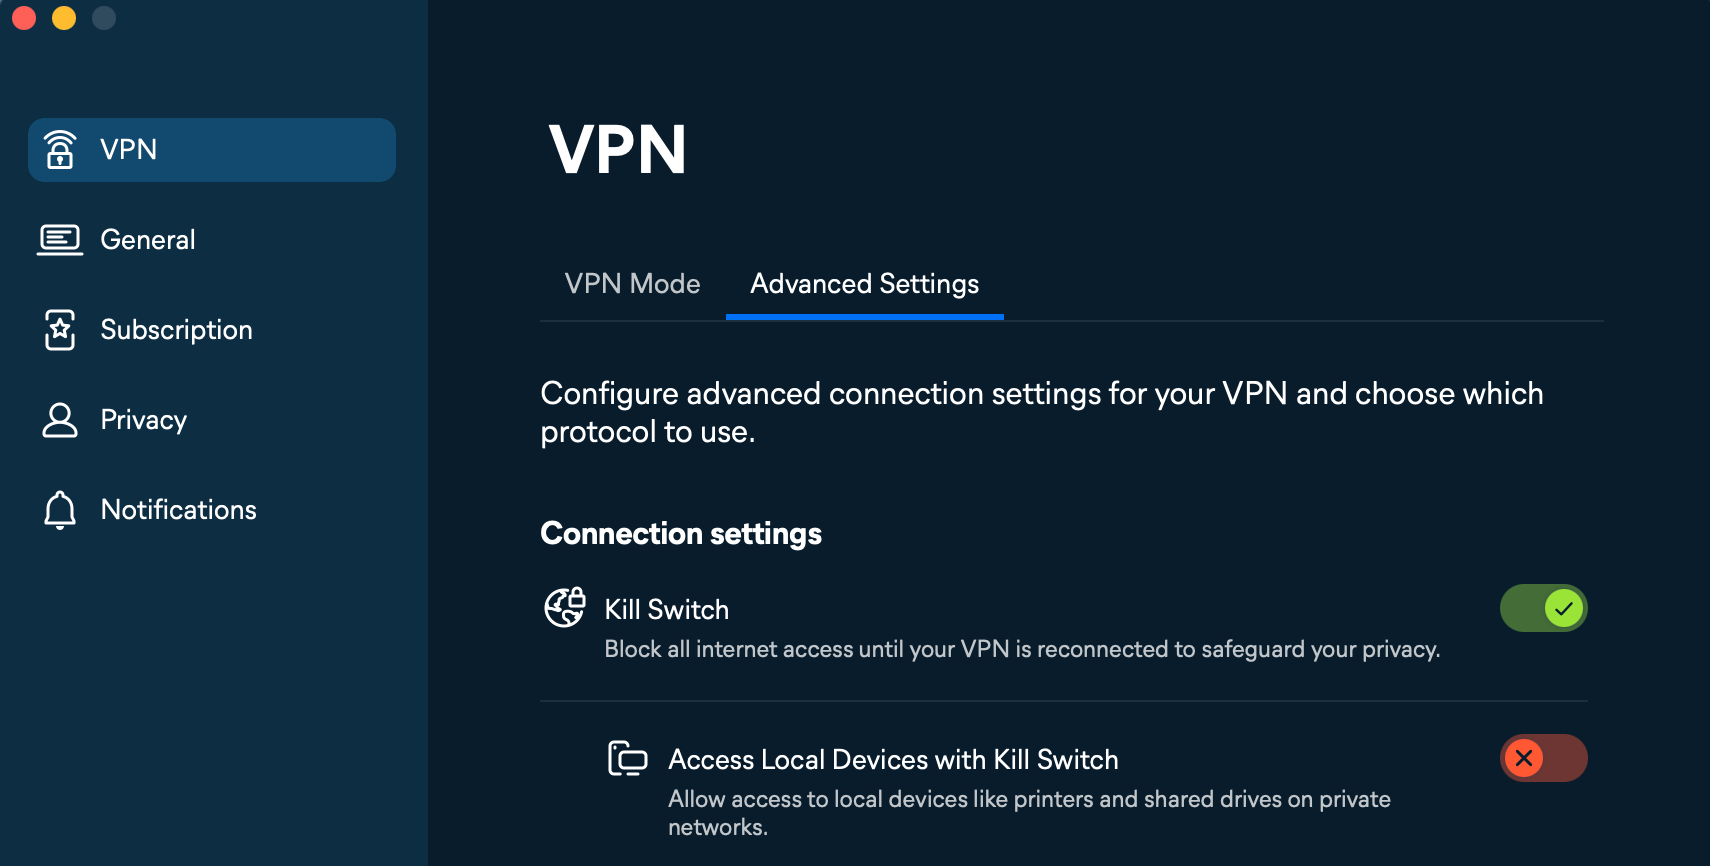Viewport: 1710px width, 866px height.
Task: Select the Advanced Settings tab
Action: tap(864, 284)
